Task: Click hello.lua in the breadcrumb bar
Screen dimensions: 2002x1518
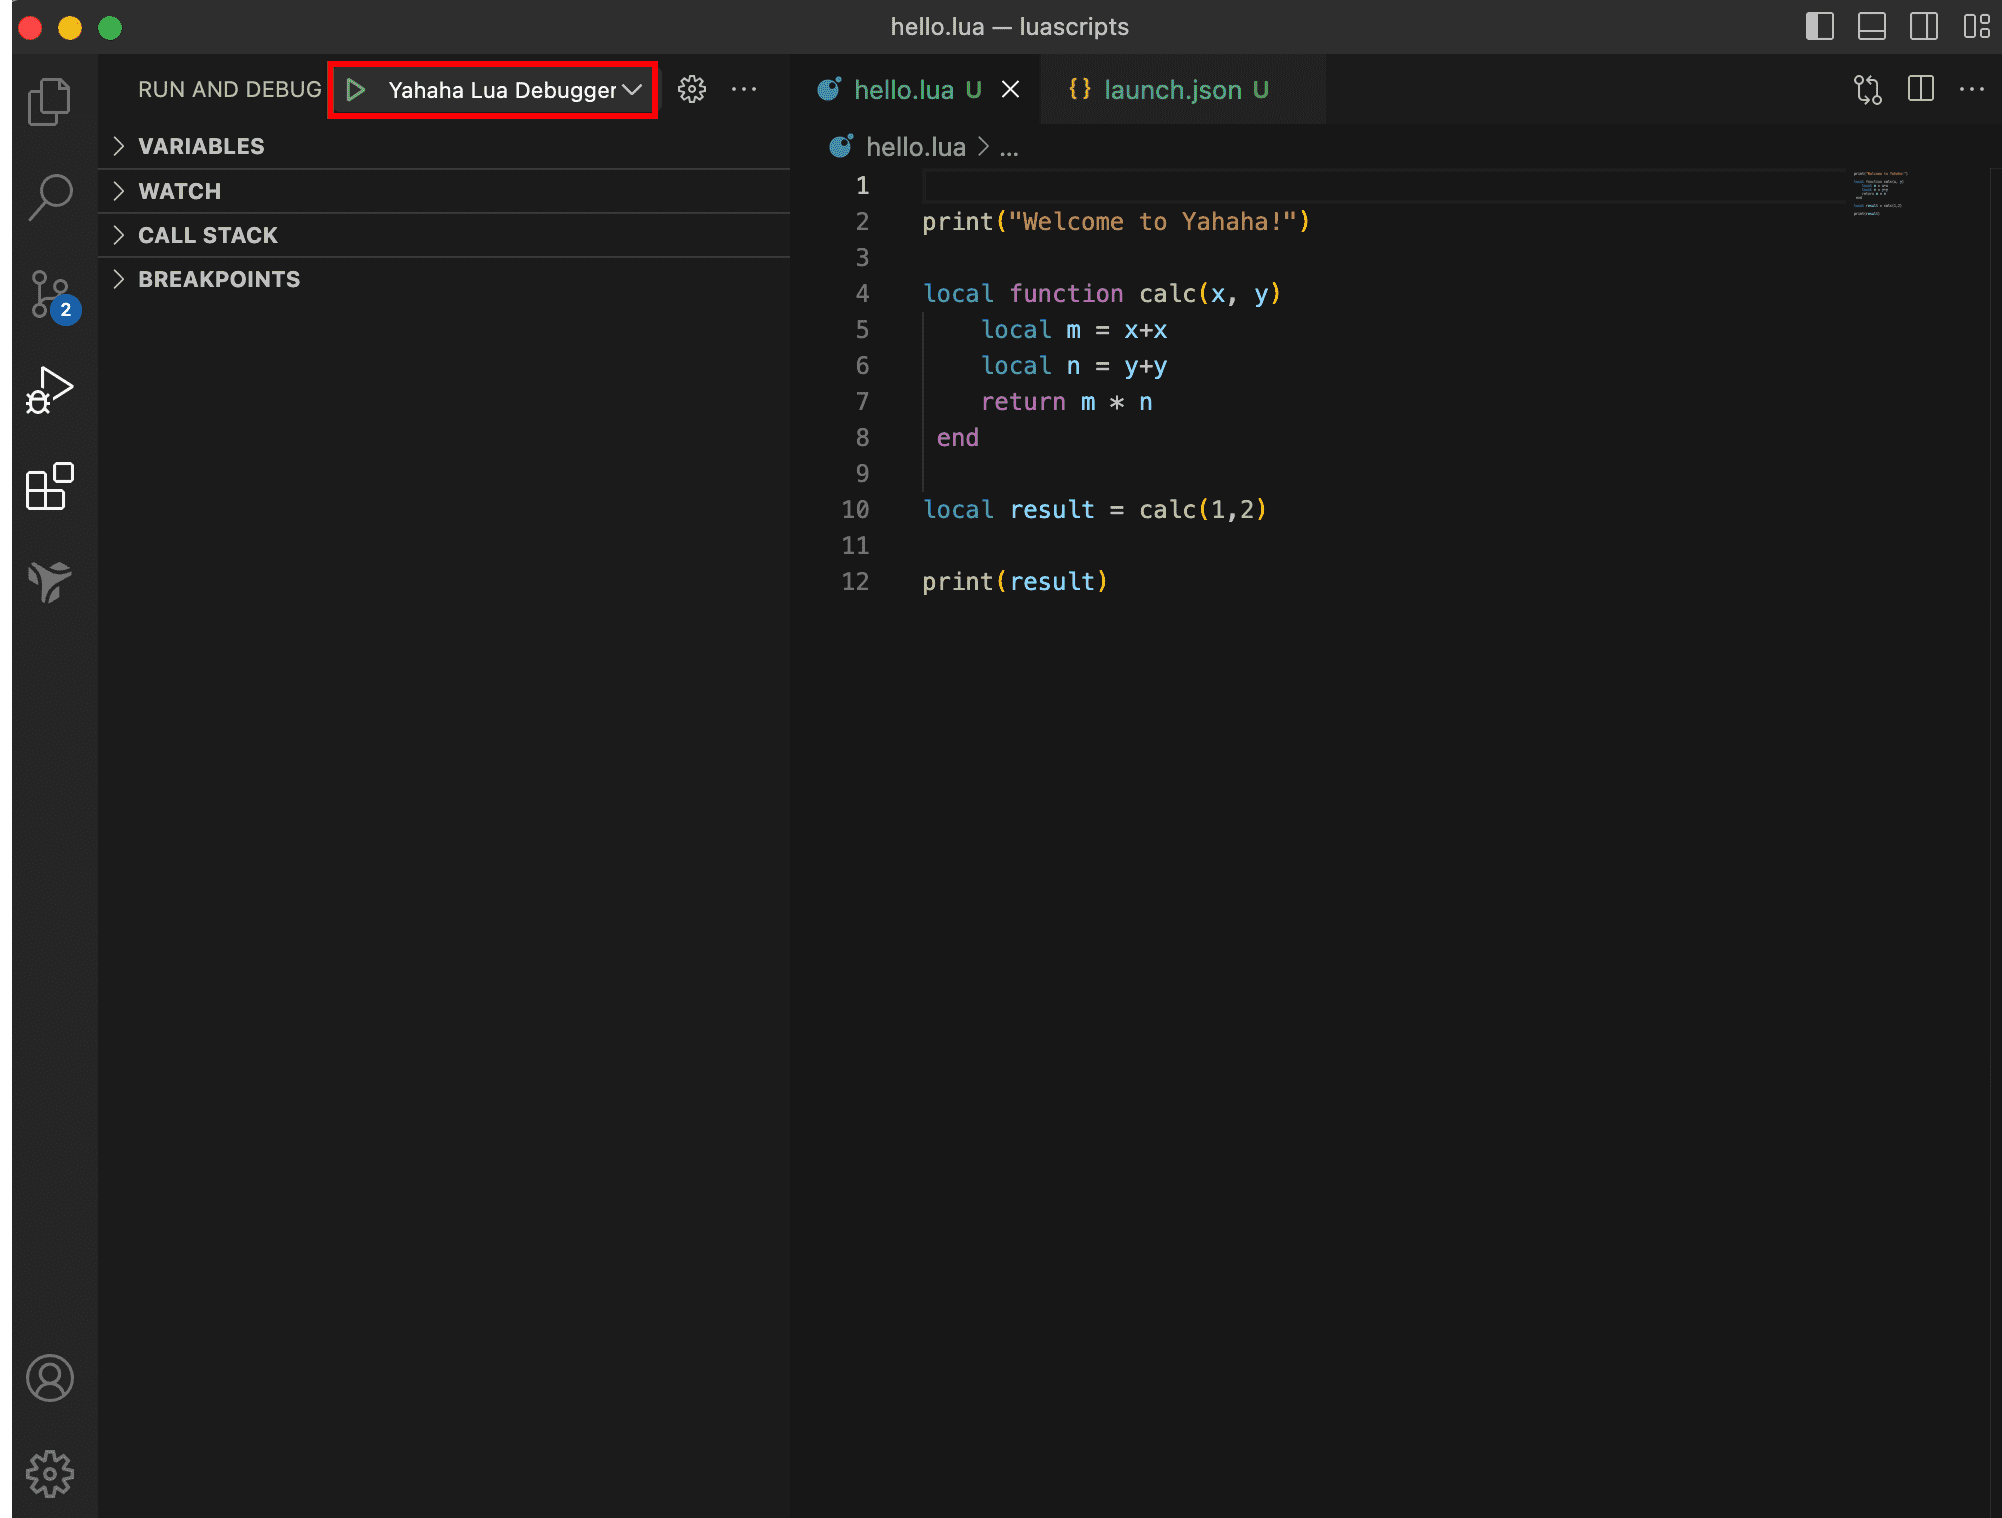Action: 915,146
